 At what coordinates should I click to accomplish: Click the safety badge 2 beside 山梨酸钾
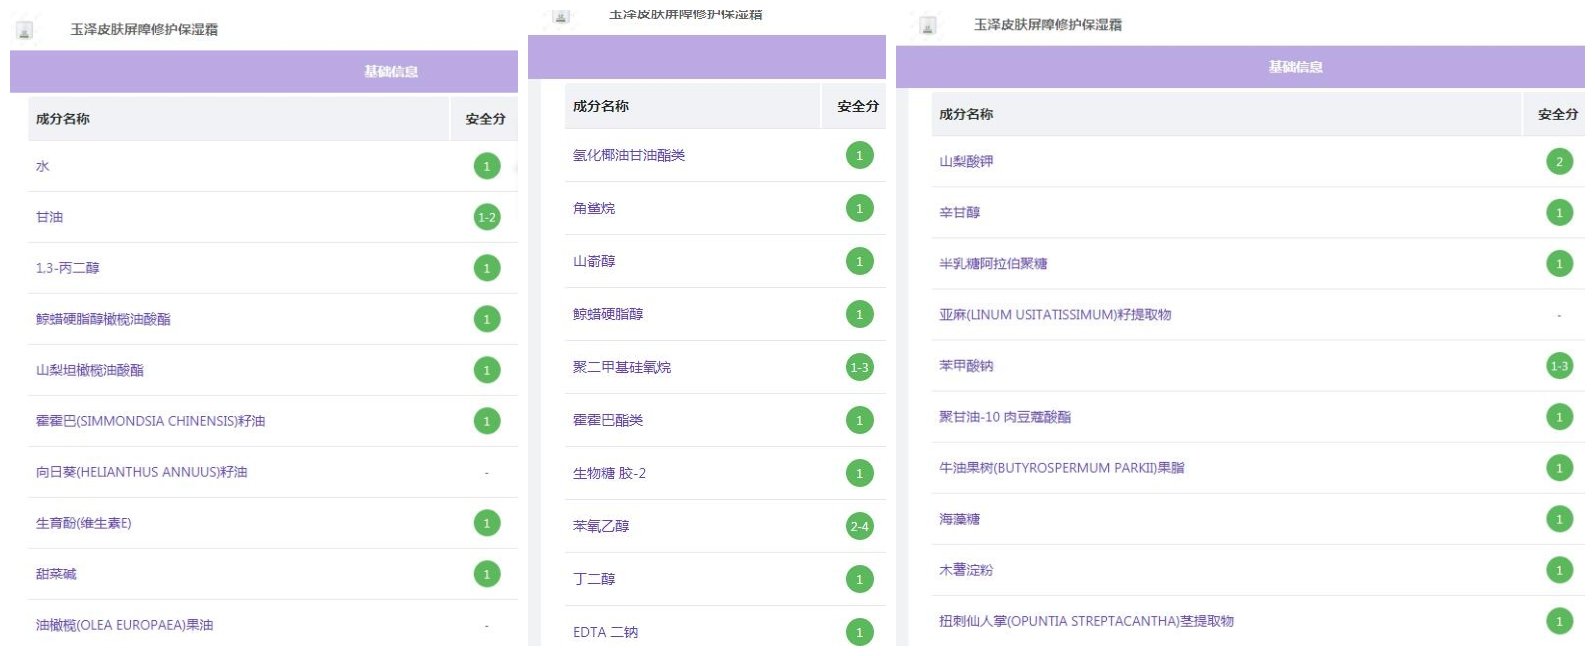click(x=1559, y=162)
